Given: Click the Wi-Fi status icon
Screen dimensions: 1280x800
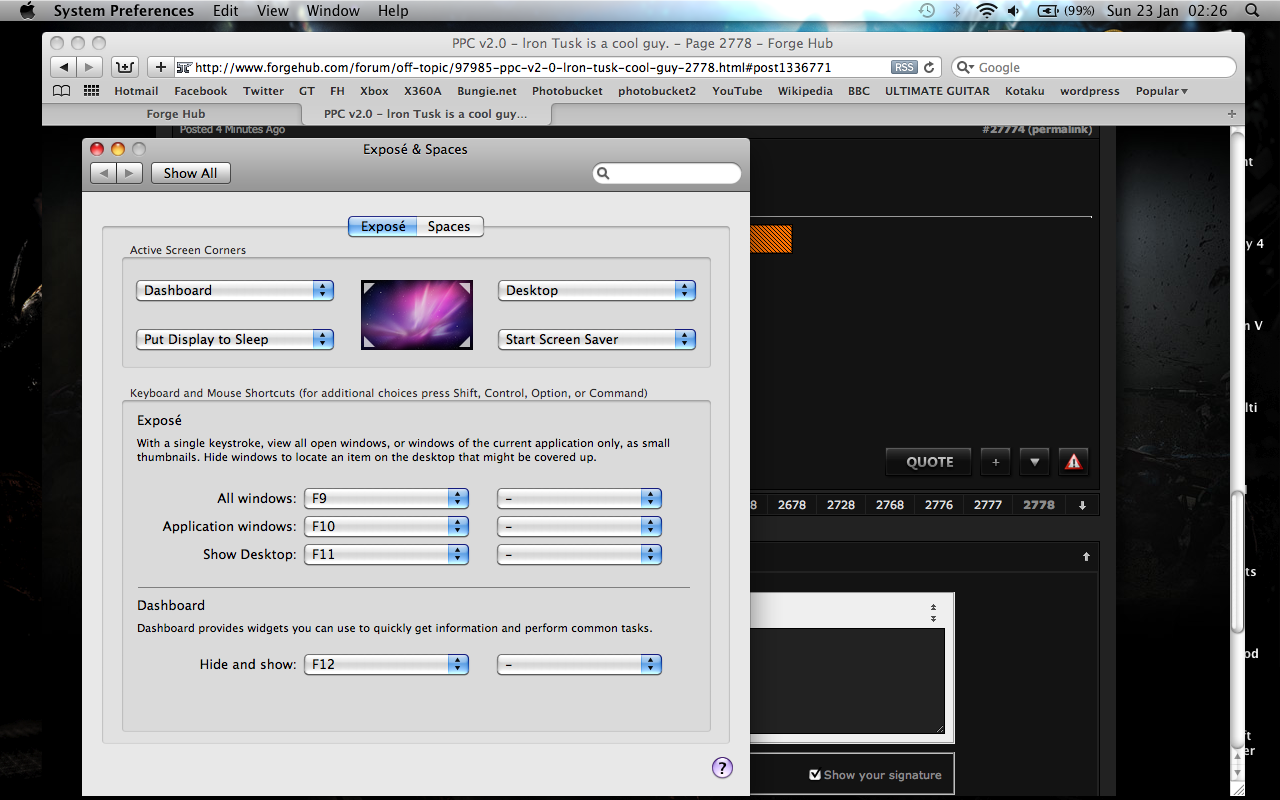Looking at the screenshot, I should [987, 11].
